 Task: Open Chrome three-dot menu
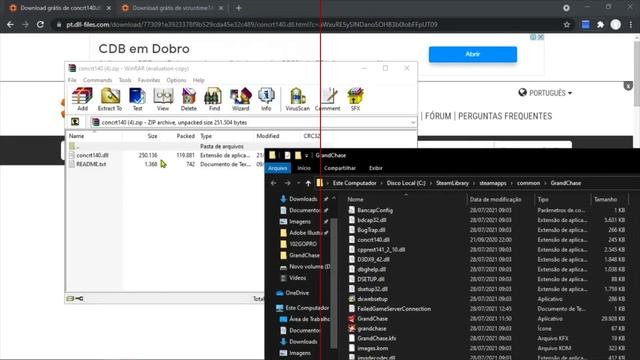(x=631, y=24)
